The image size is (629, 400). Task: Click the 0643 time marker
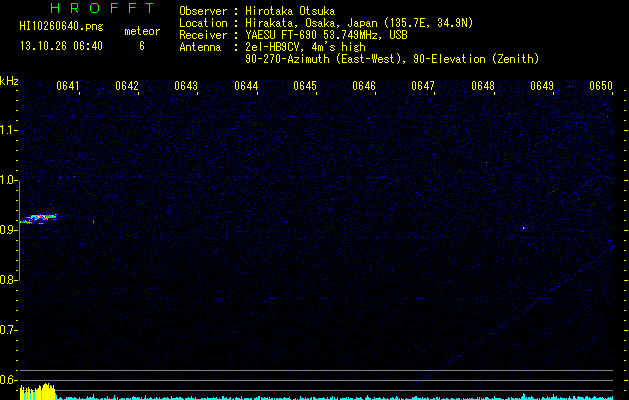tap(186, 86)
